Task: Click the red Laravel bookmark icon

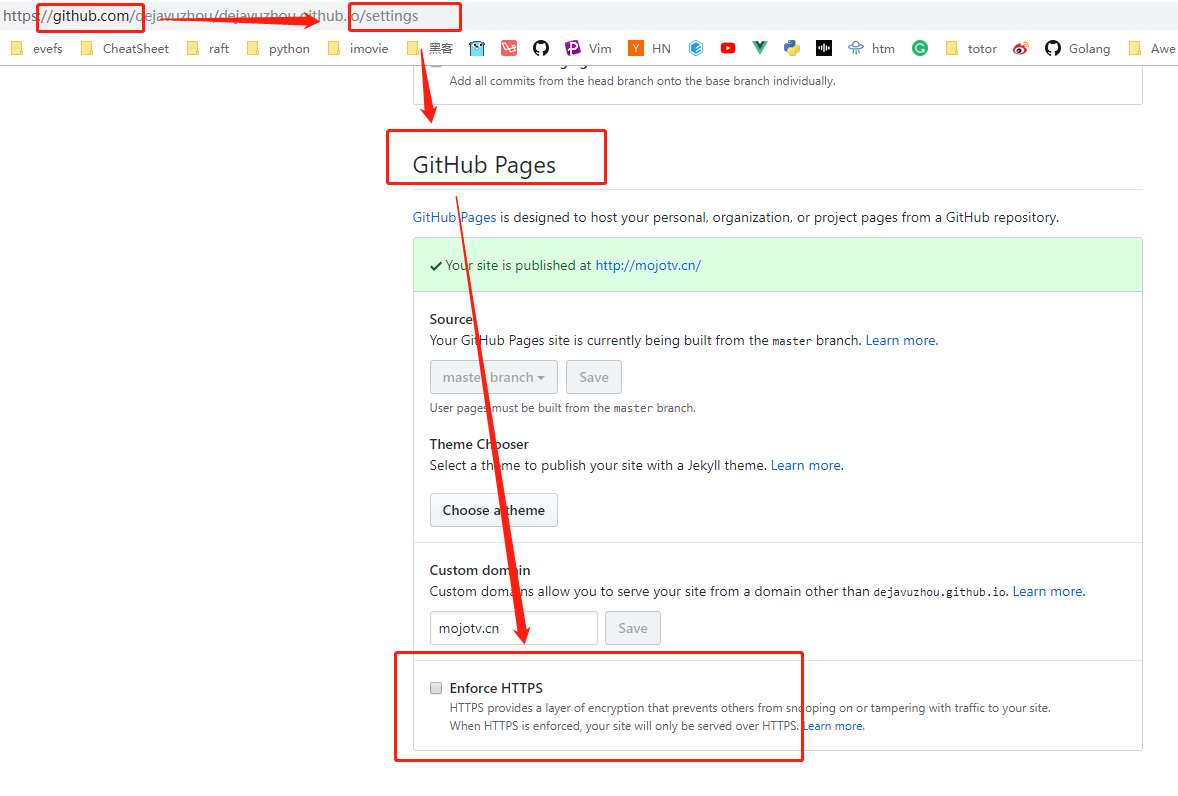Action: 509,49
